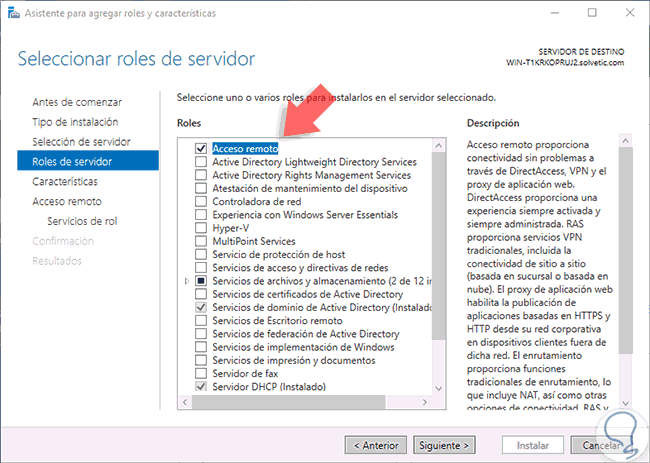The width and height of the screenshot is (650, 463).
Task: Check Servicio de protección de host
Action: pyautogui.click(x=201, y=255)
